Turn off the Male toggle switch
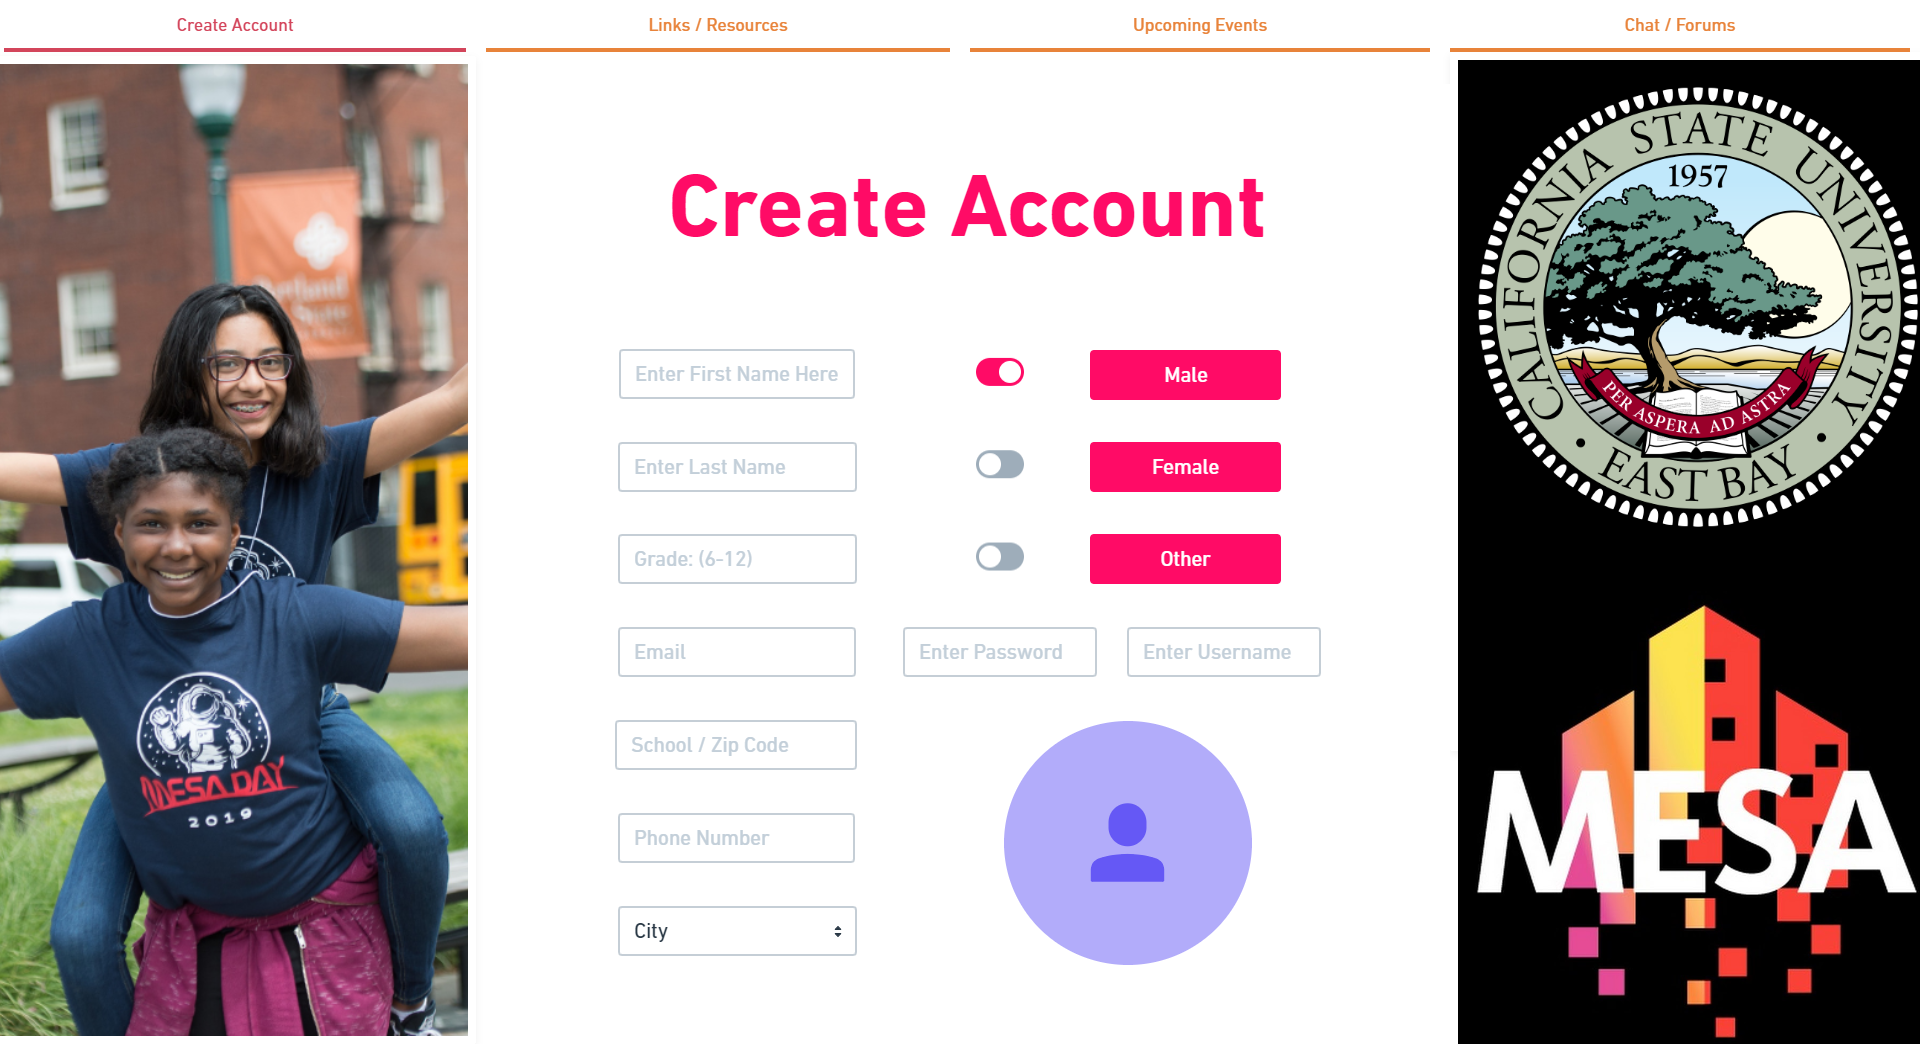Screen dimensions: 1920x1044 [1000, 372]
